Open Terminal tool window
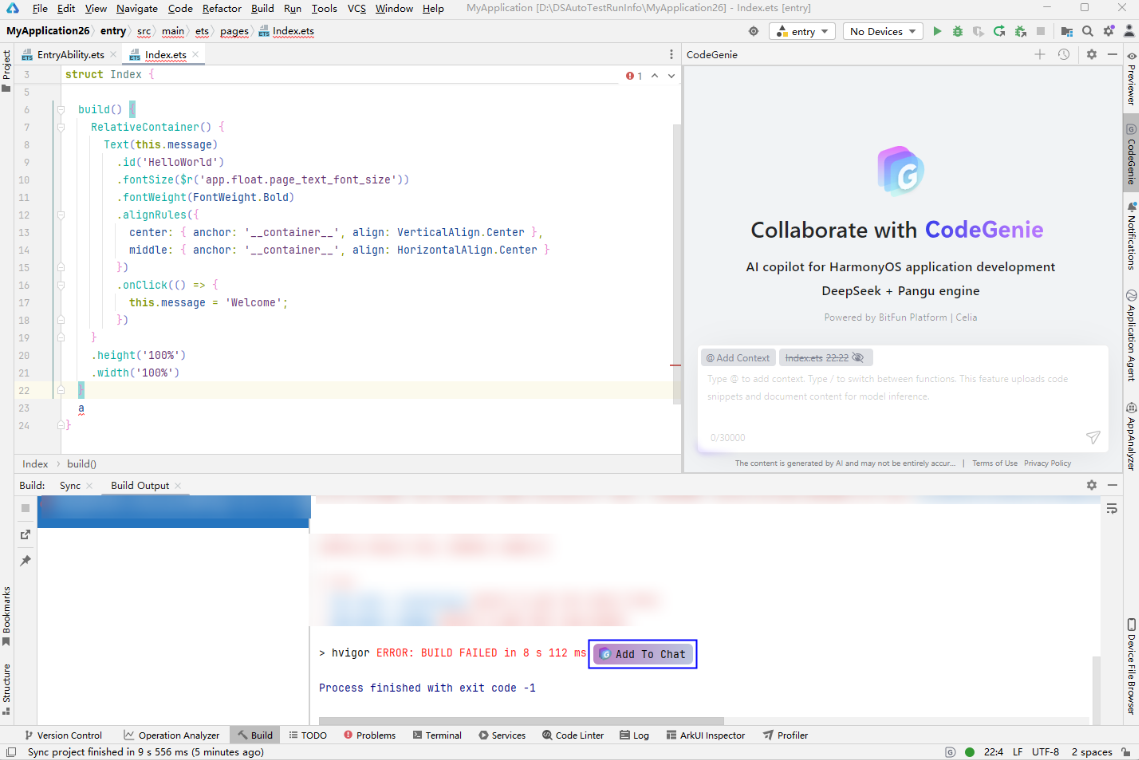 [x=437, y=735]
